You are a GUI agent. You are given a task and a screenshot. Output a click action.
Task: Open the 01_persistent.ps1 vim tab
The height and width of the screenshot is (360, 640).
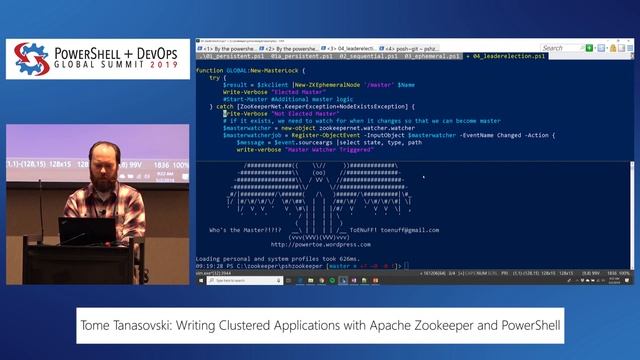(x=233, y=56)
